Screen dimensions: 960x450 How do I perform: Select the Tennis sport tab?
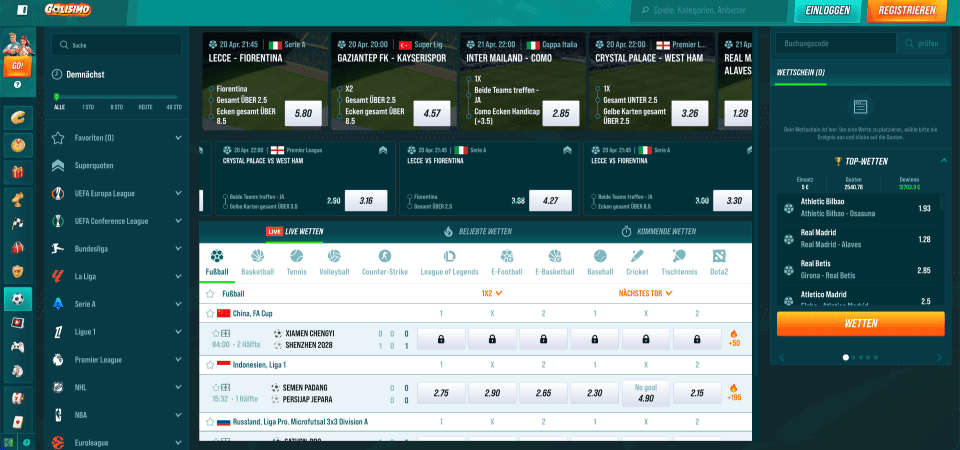(297, 263)
